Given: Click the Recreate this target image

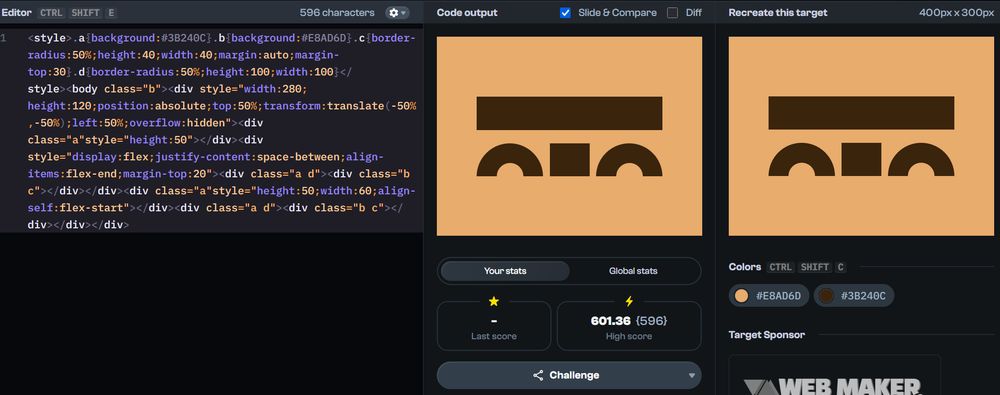Looking at the screenshot, I should [861, 136].
